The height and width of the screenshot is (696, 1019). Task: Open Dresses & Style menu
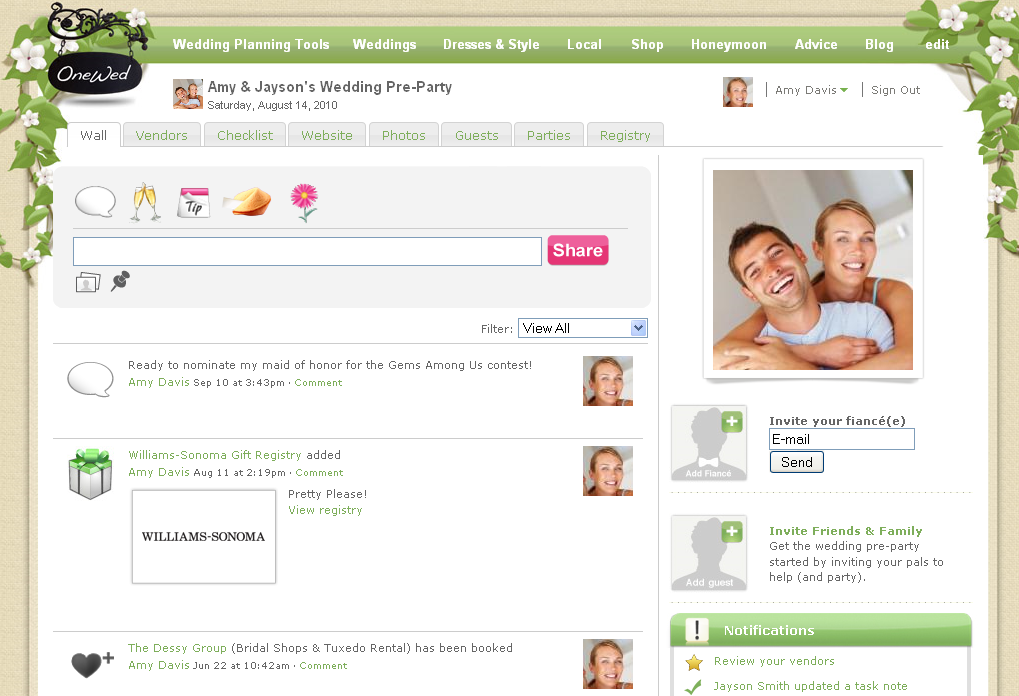click(x=491, y=44)
